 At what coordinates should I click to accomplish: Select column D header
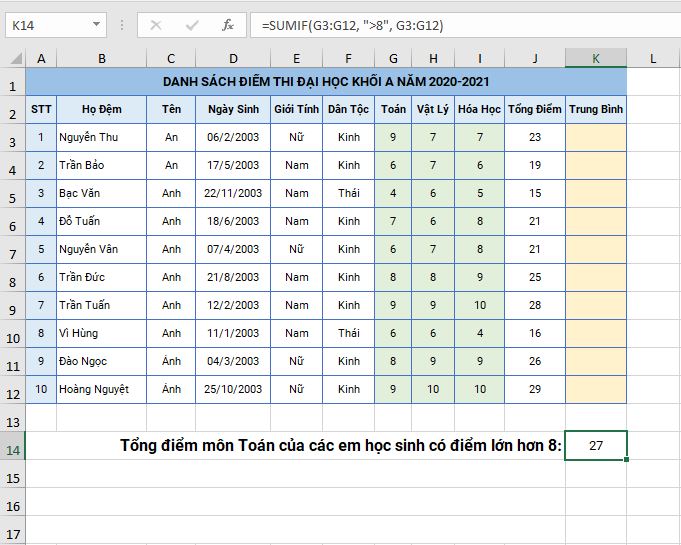tap(233, 58)
